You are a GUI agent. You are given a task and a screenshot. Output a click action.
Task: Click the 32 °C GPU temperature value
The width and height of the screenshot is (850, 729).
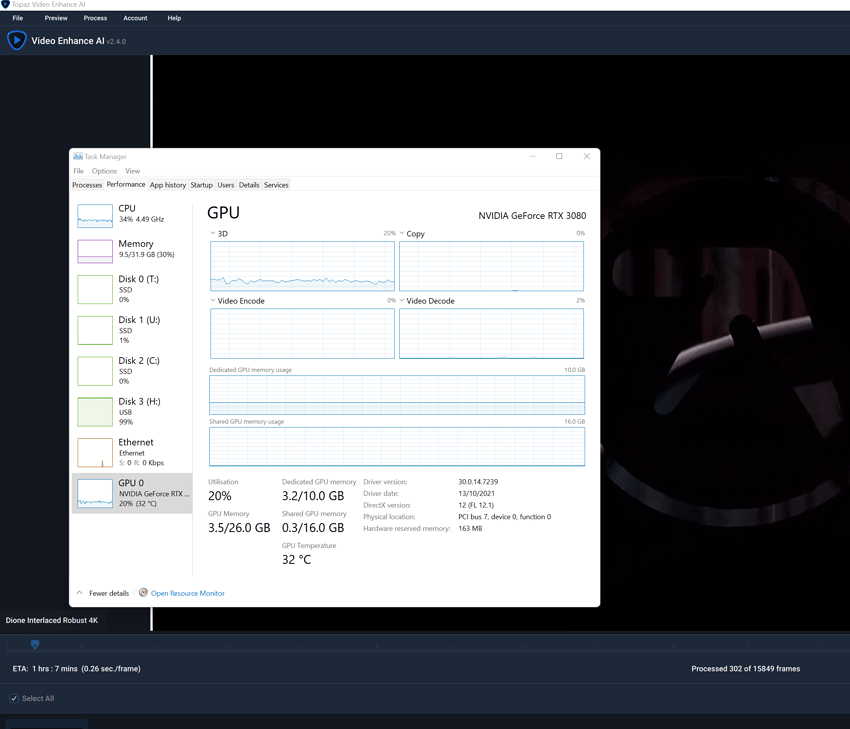[x=297, y=559]
